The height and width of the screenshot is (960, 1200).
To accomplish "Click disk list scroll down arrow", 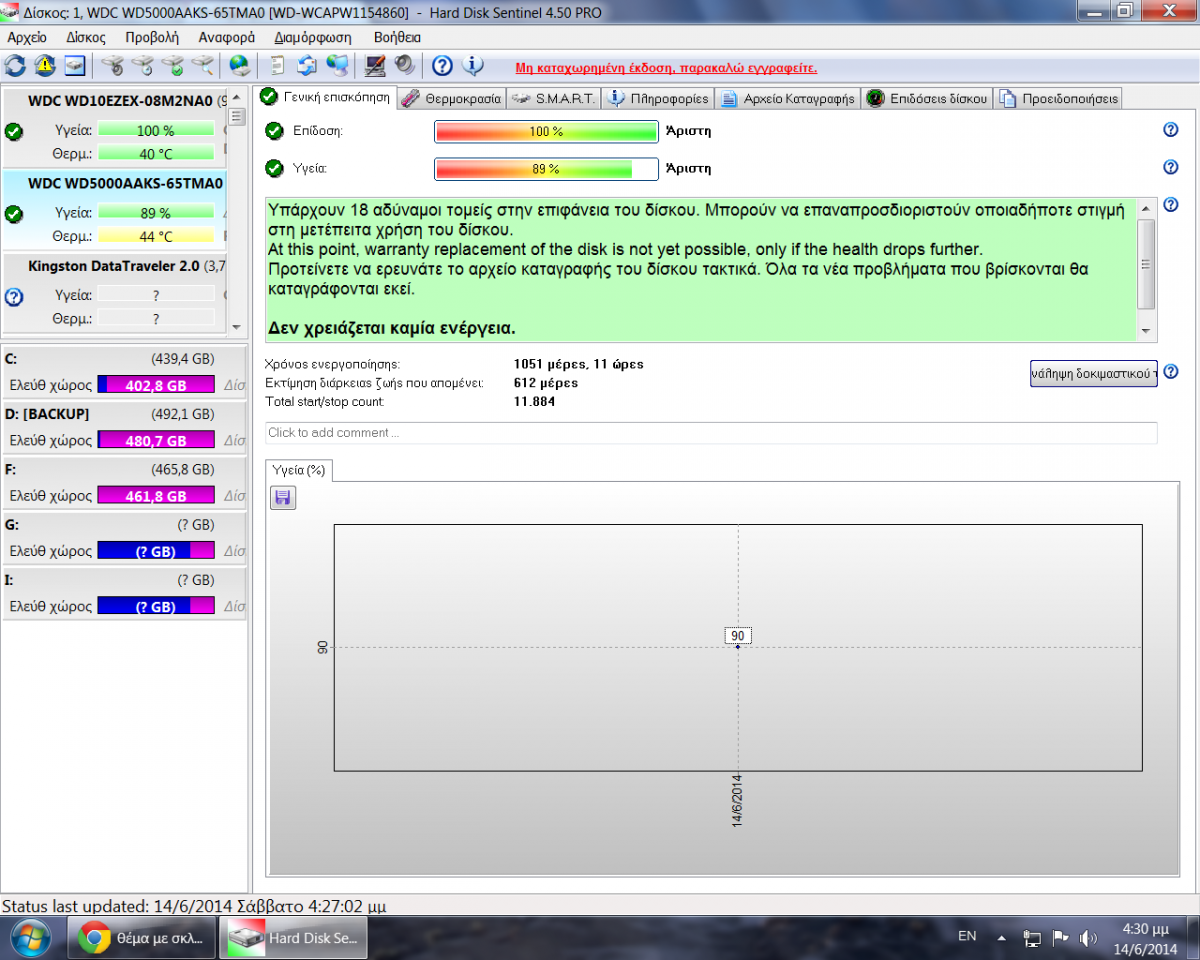I will click(x=236, y=327).
